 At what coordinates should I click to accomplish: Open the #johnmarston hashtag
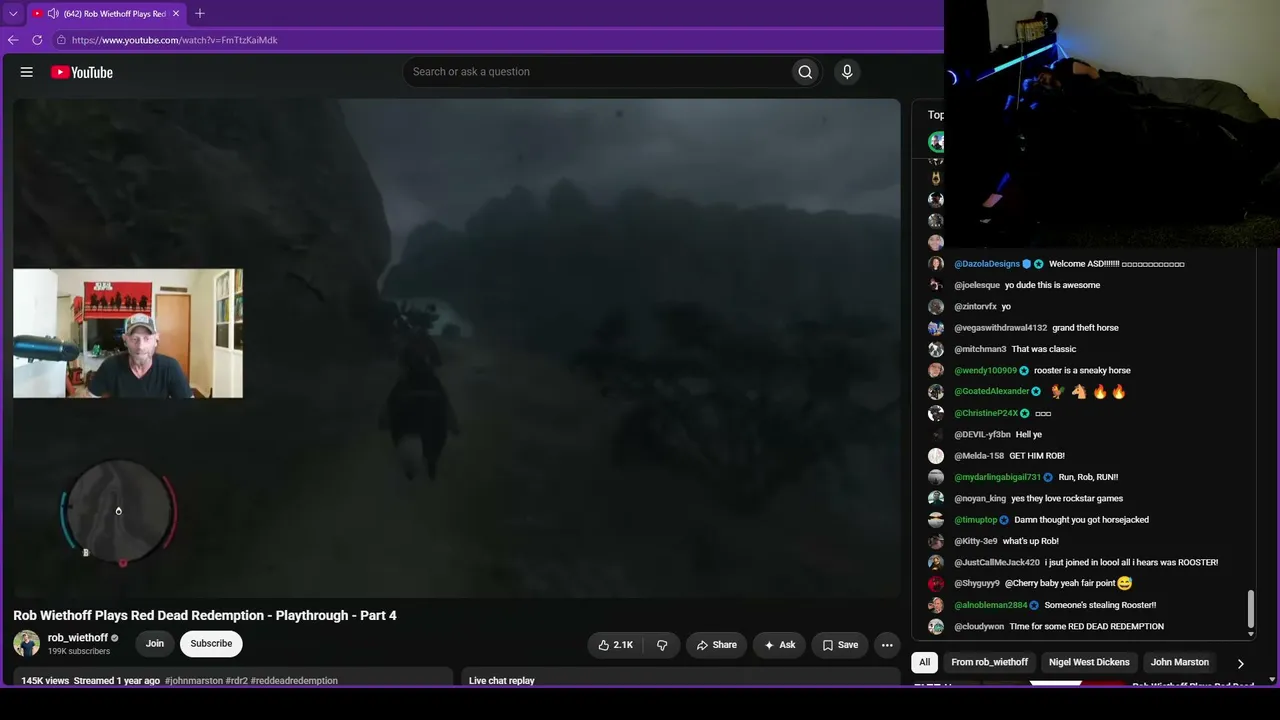click(194, 681)
